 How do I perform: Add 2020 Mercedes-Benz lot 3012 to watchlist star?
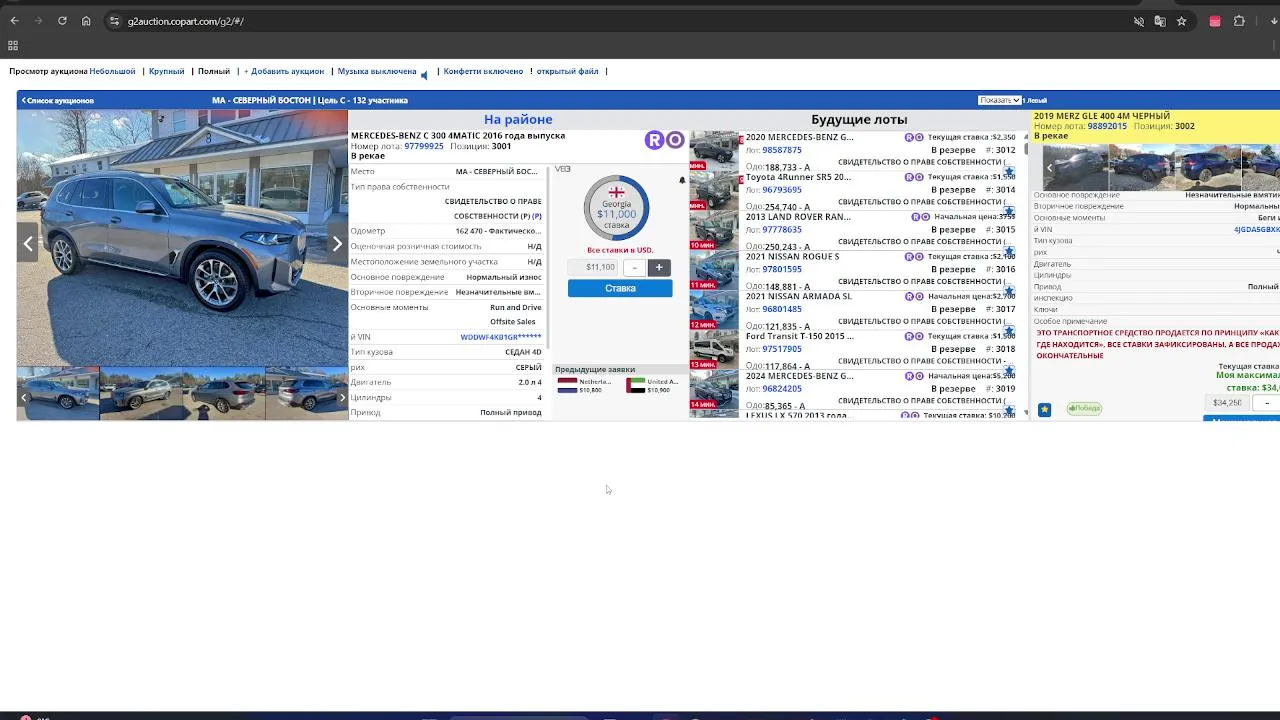pos(1009,171)
